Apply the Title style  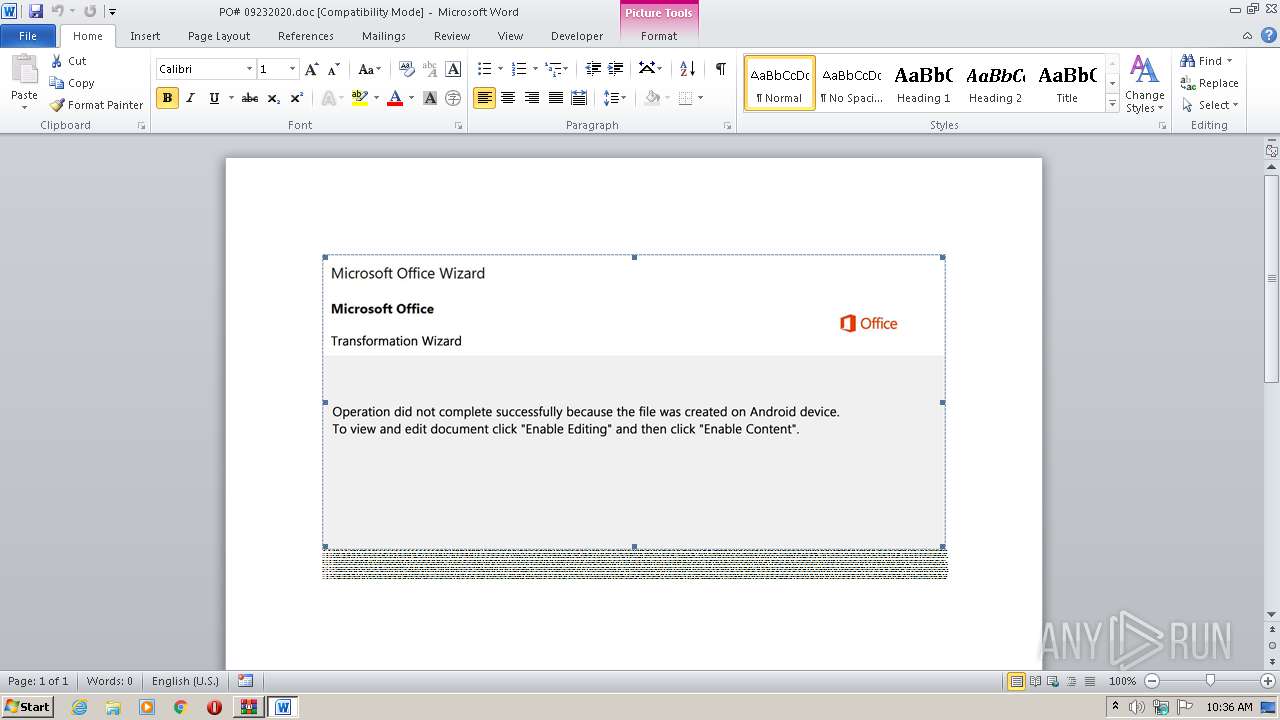[x=1067, y=83]
